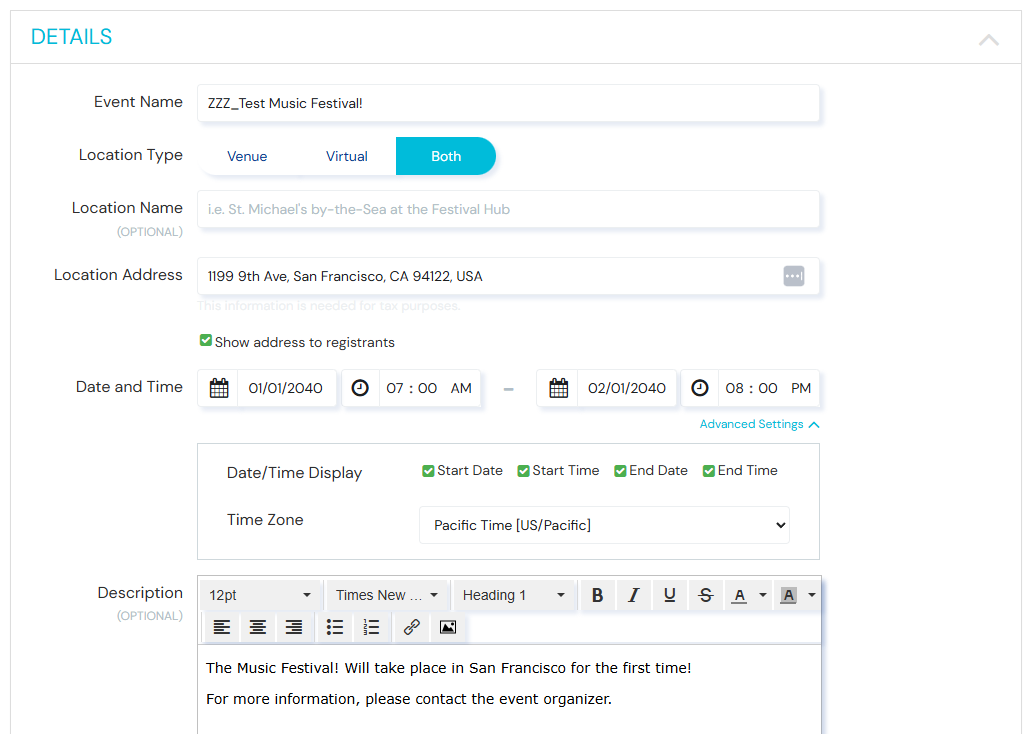Collapse Advanced Settings link
This screenshot has width=1036, height=734.
pos(759,424)
